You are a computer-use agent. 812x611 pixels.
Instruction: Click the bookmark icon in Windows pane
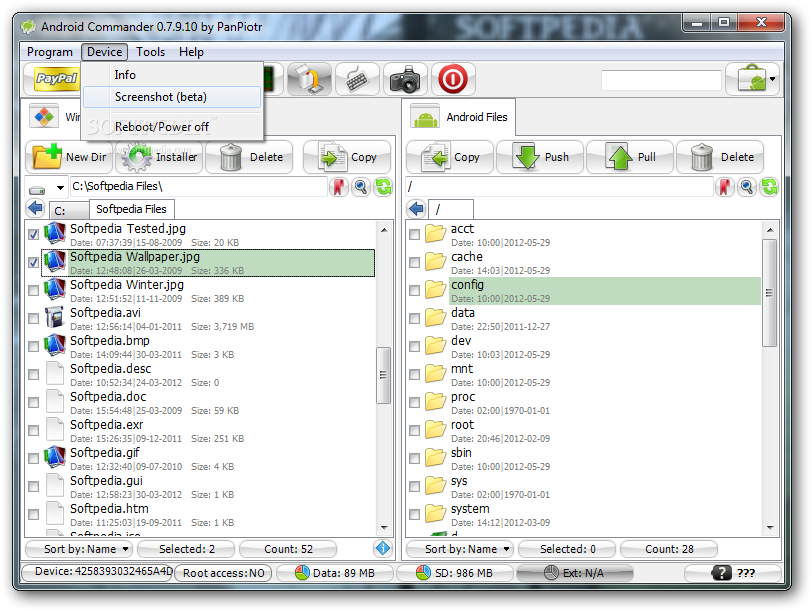point(339,187)
